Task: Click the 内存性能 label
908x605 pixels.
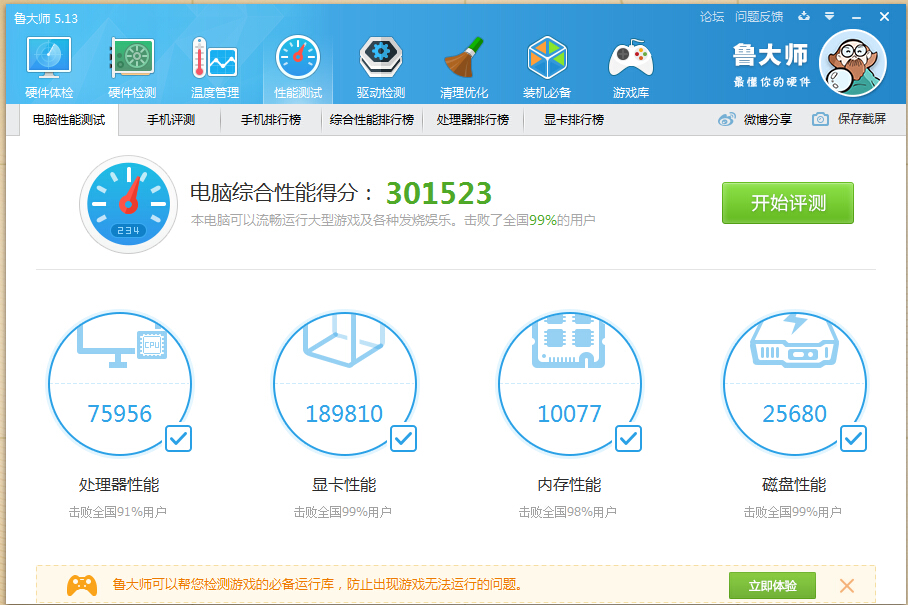Action: click(x=569, y=485)
